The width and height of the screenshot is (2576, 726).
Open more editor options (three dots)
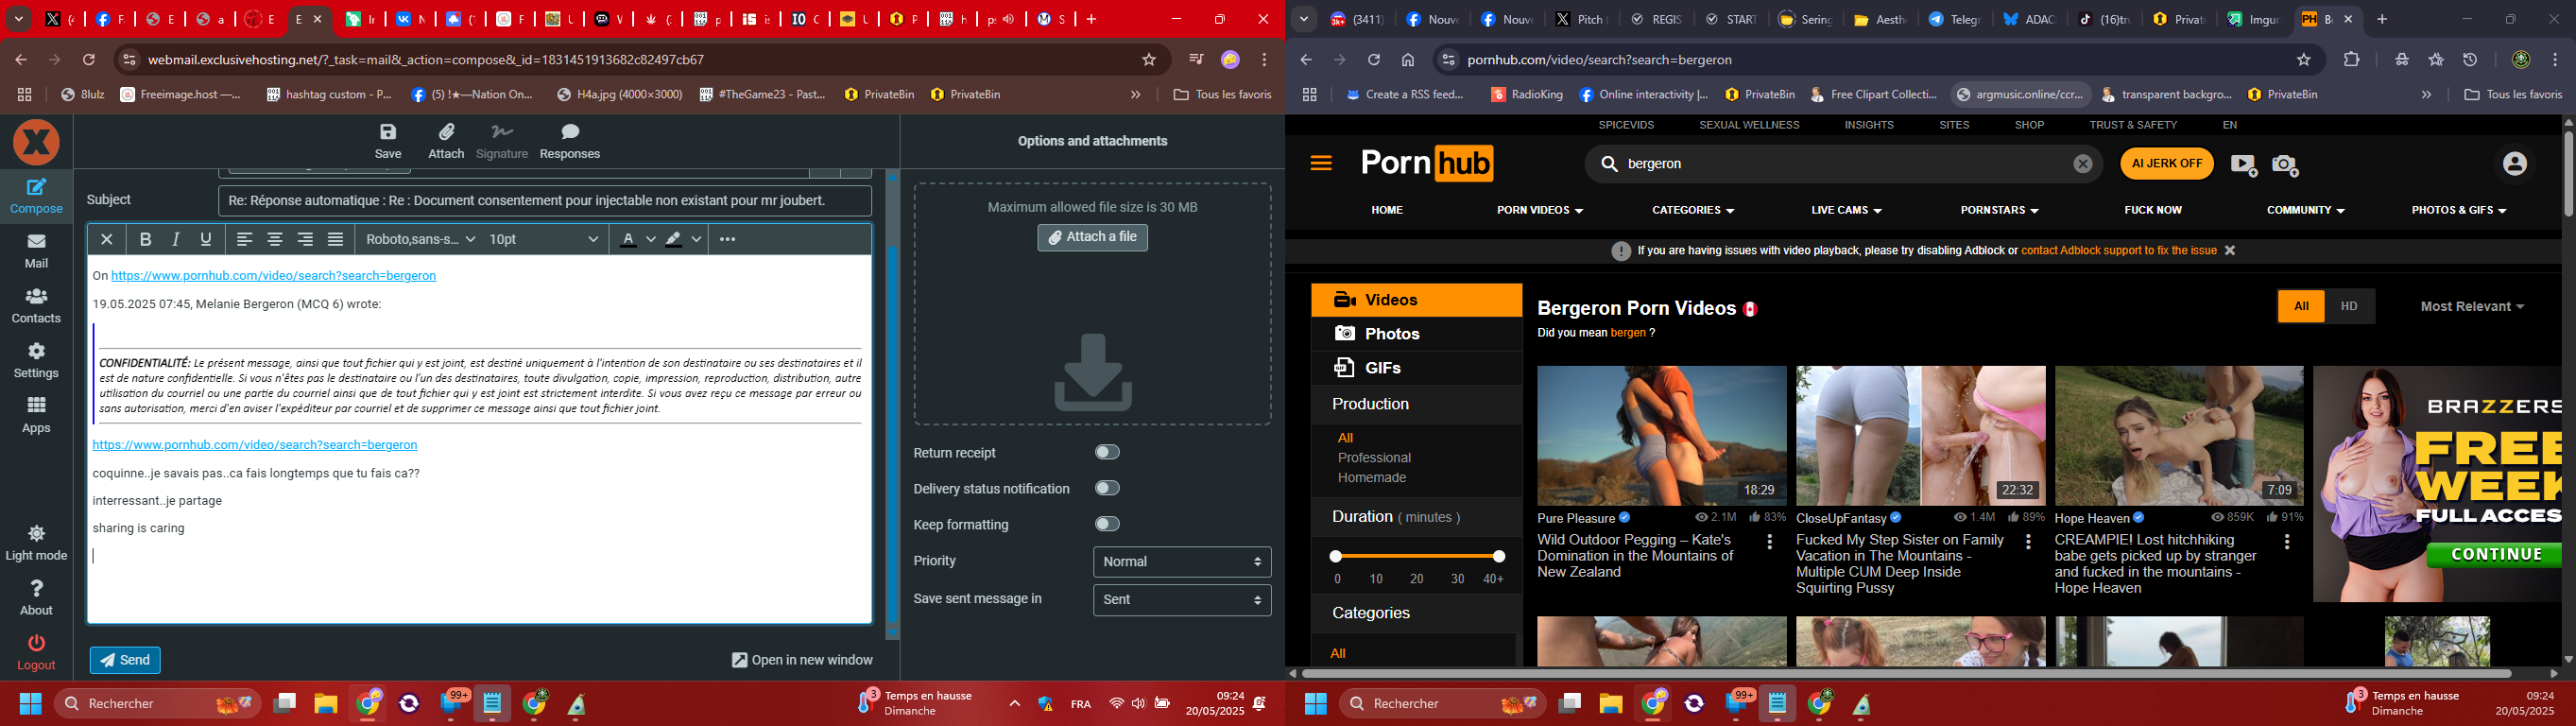click(728, 239)
